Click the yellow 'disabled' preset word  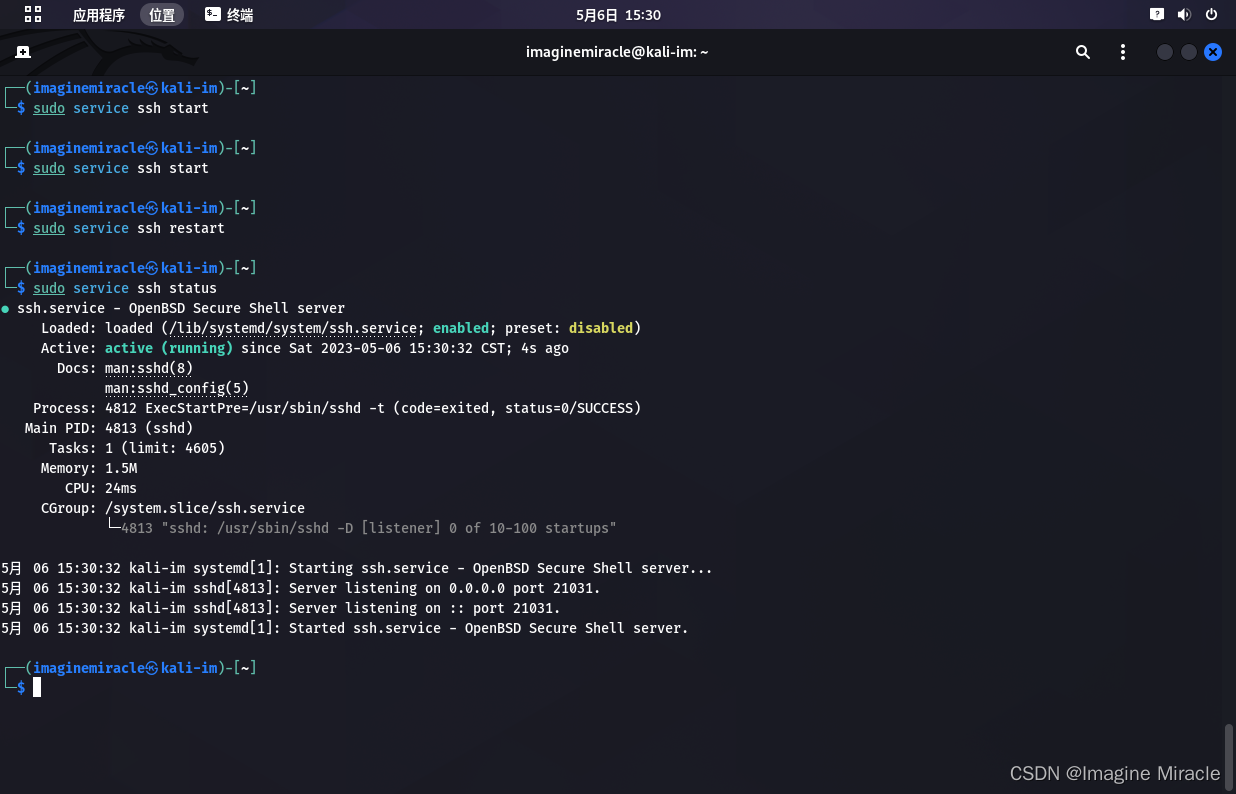(x=601, y=328)
